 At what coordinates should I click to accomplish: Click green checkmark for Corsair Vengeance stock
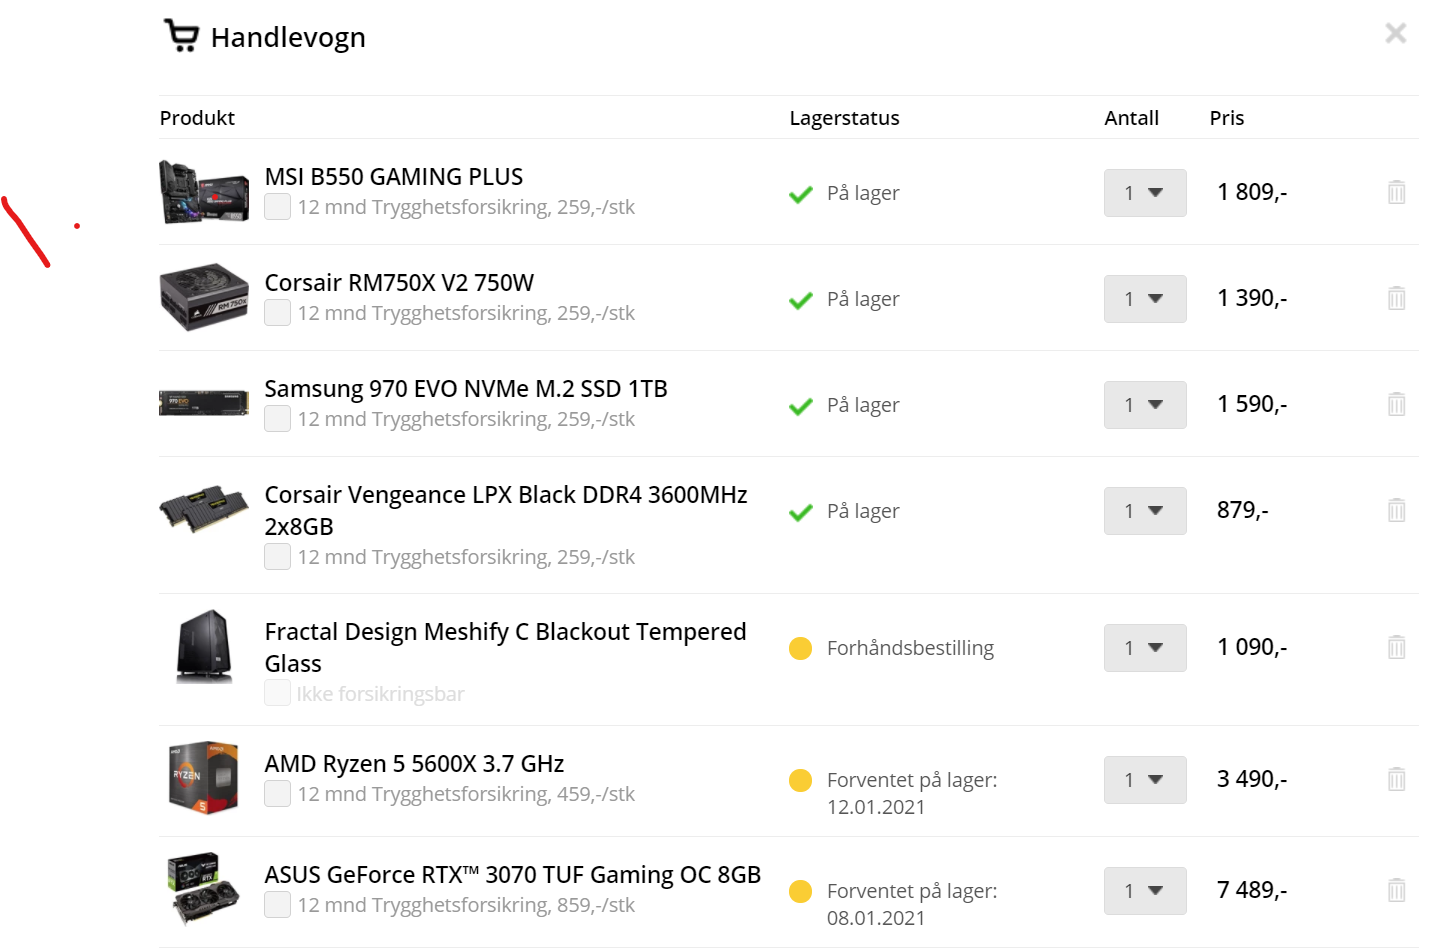tap(801, 512)
